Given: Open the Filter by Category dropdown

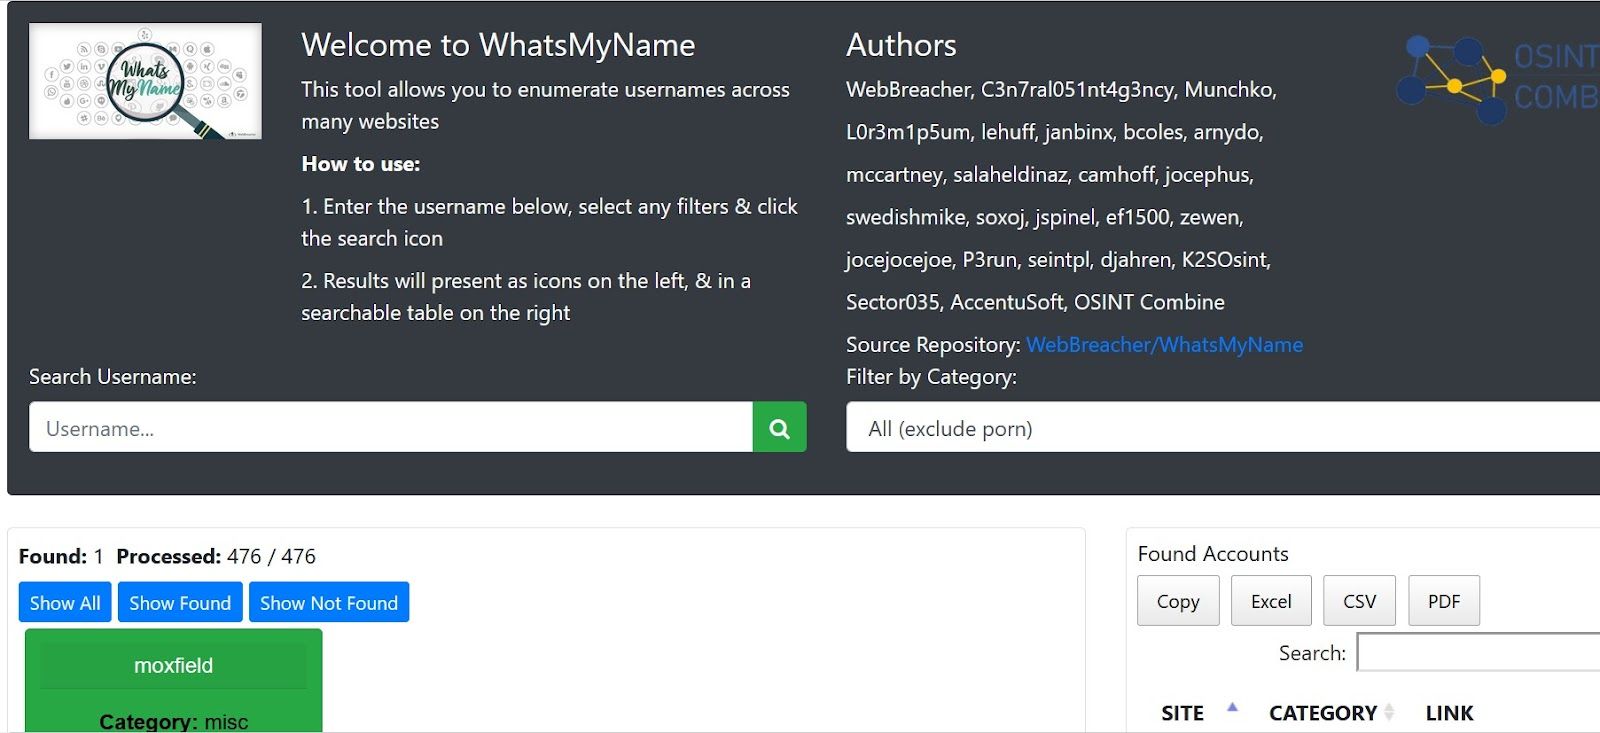Looking at the screenshot, I should click(1223, 428).
